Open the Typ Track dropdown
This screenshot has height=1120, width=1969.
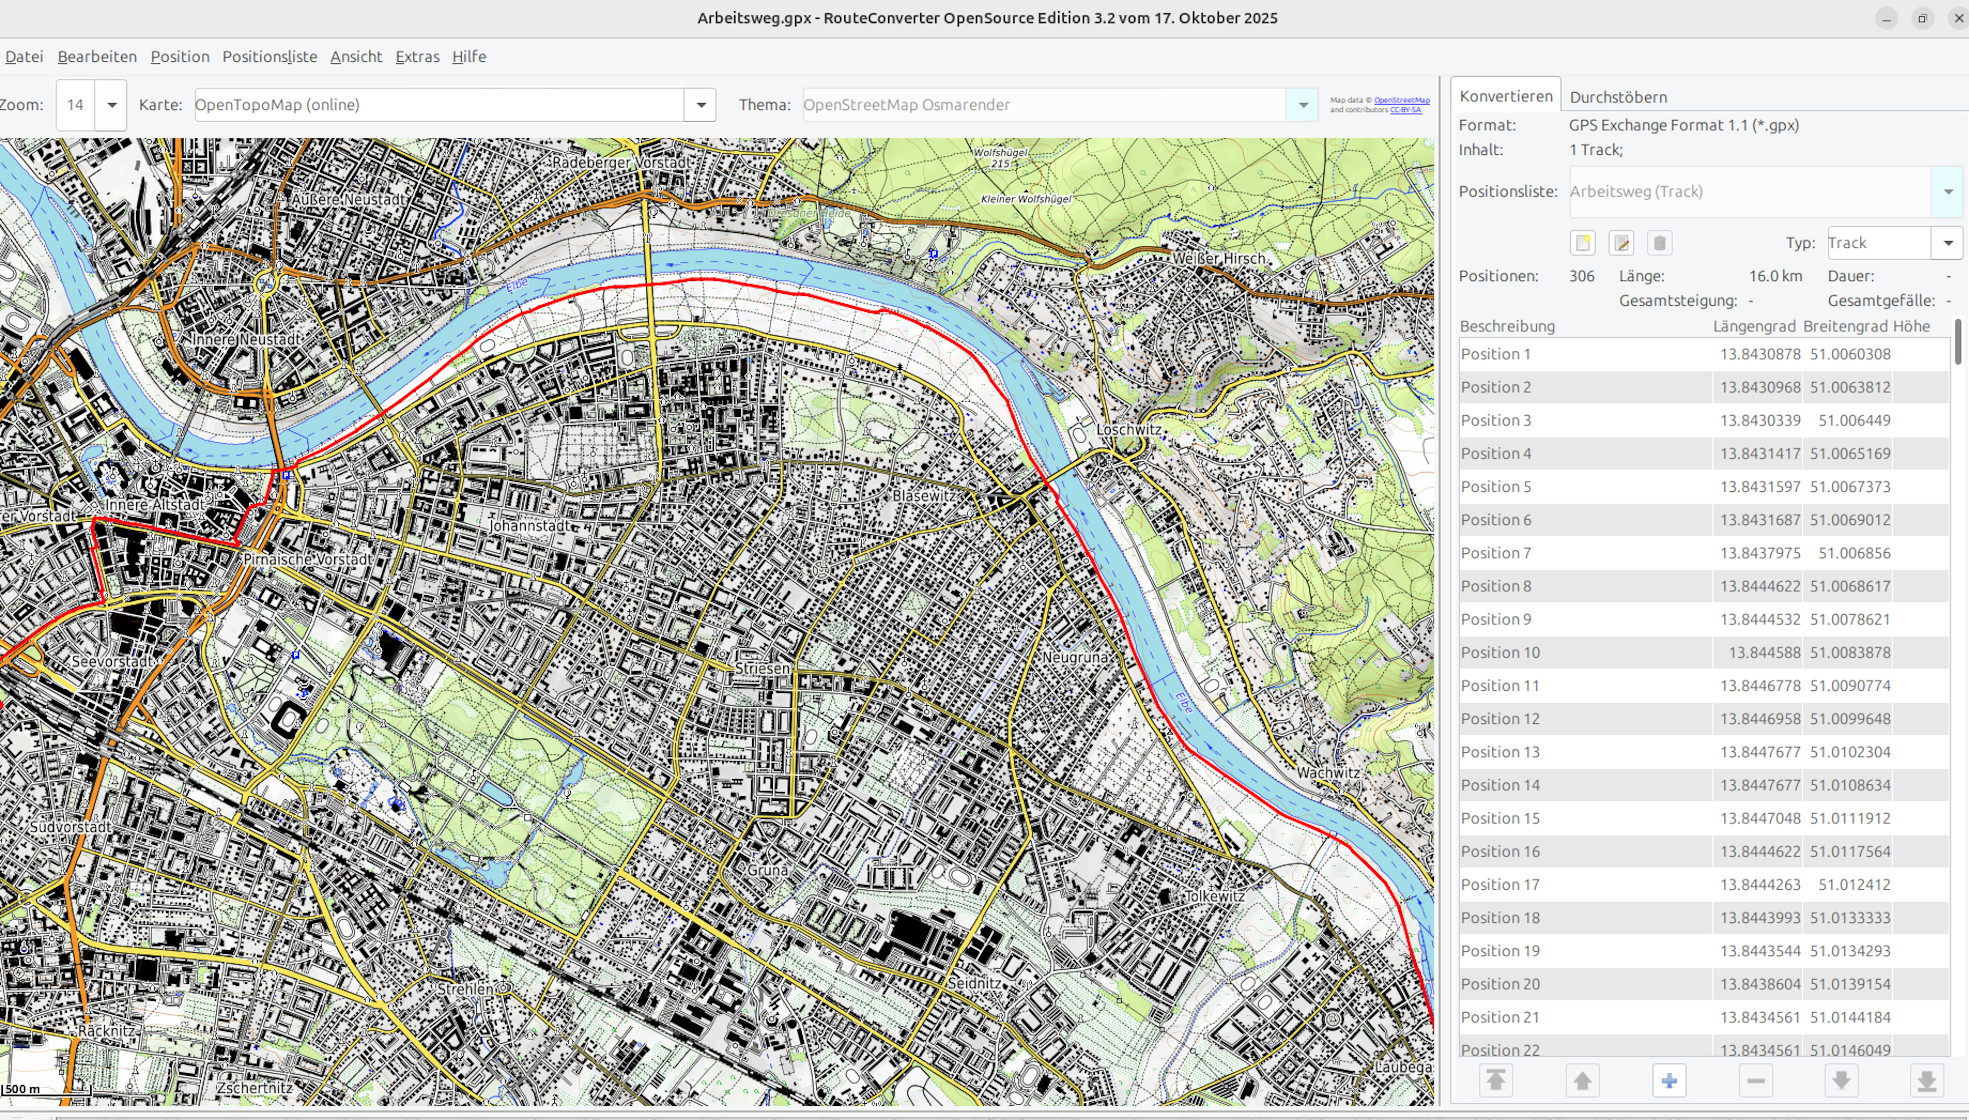point(1947,243)
